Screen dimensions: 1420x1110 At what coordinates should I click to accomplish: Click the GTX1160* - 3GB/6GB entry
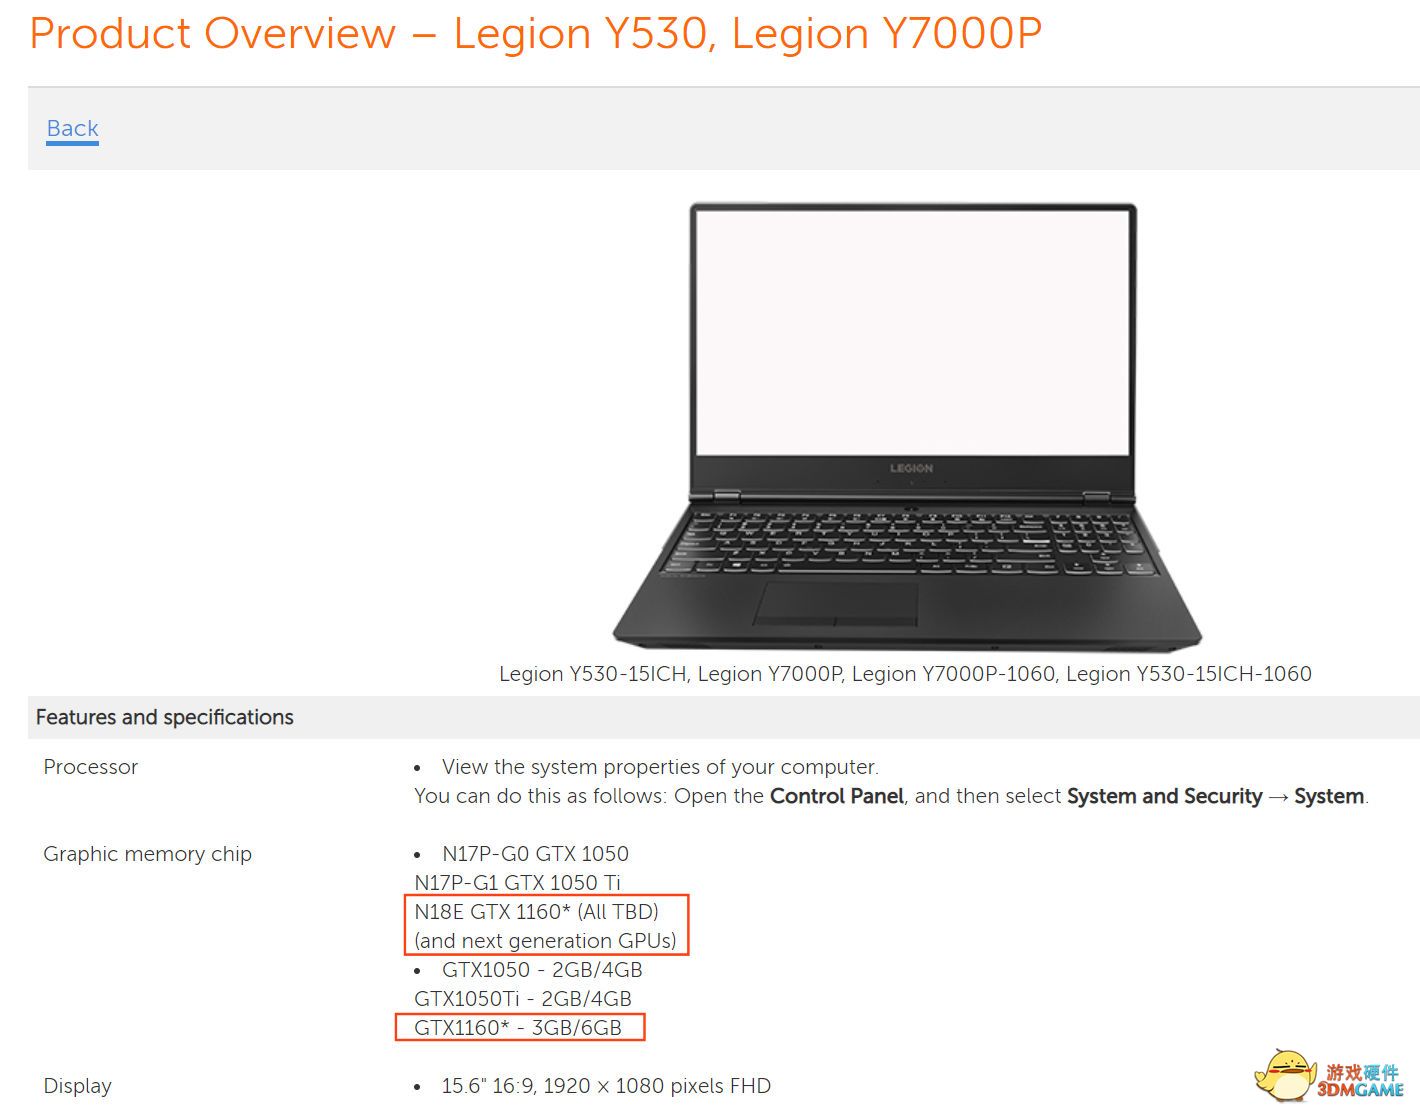pyautogui.click(x=518, y=1027)
